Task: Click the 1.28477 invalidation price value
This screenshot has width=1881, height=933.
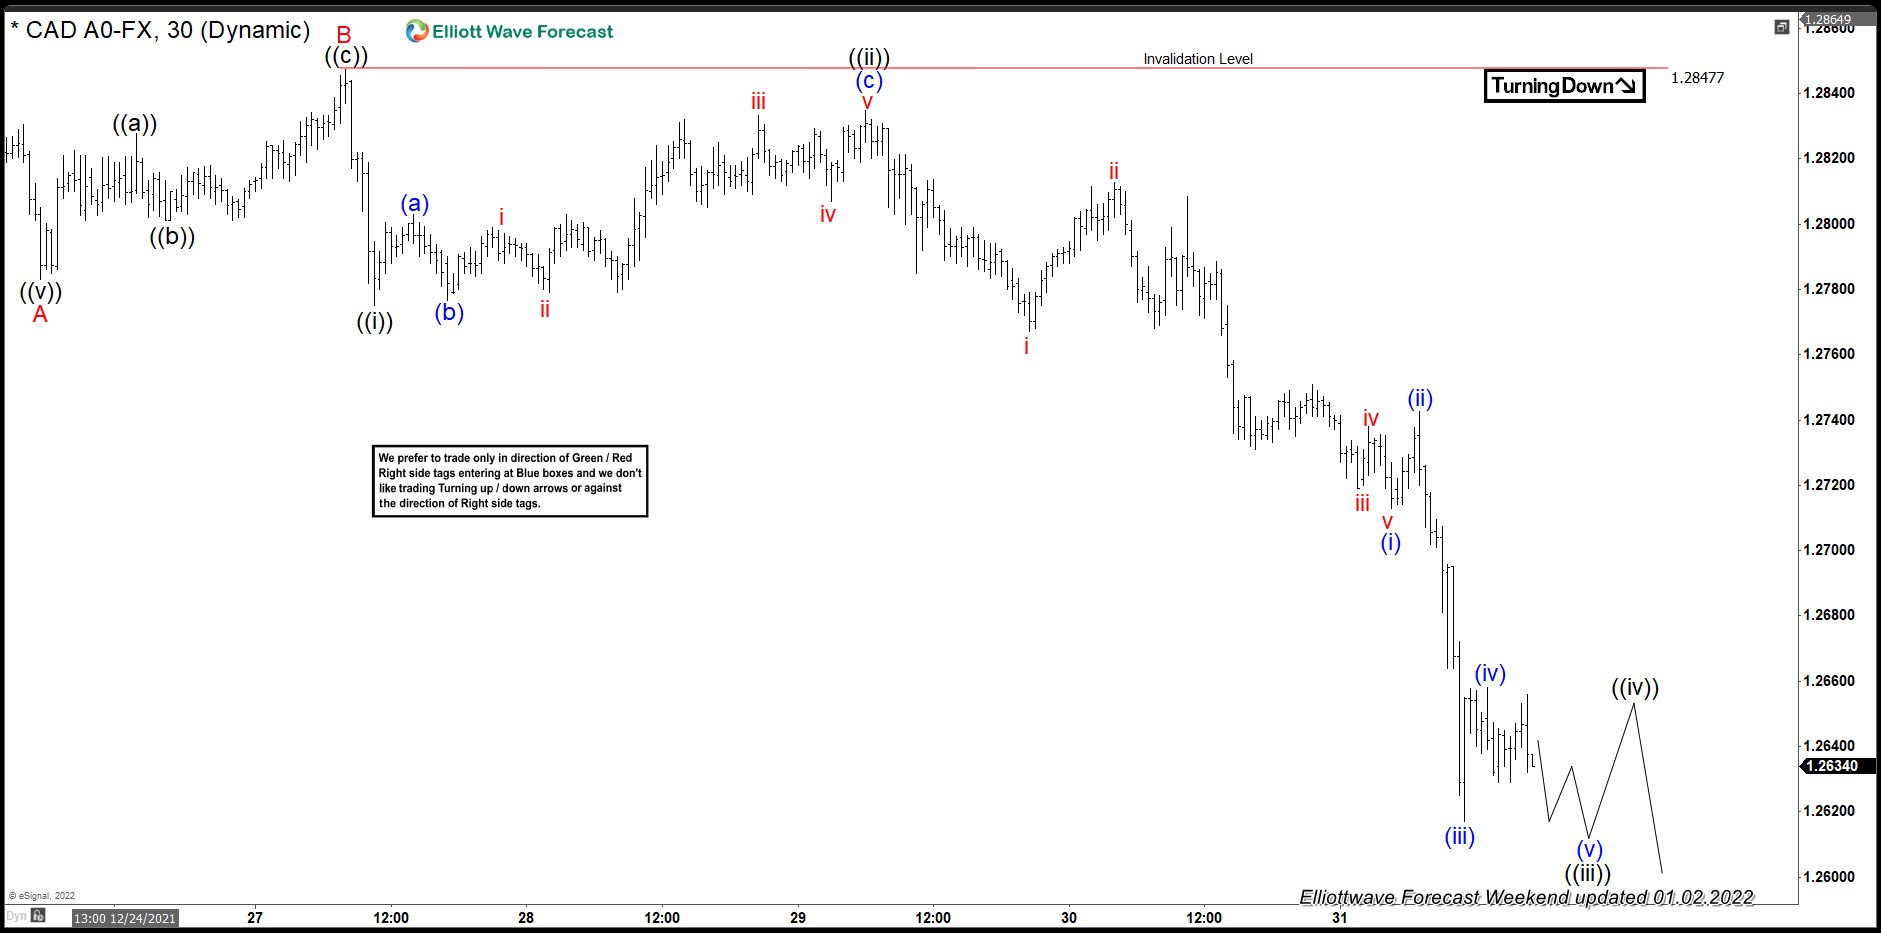Action: click(x=1697, y=78)
